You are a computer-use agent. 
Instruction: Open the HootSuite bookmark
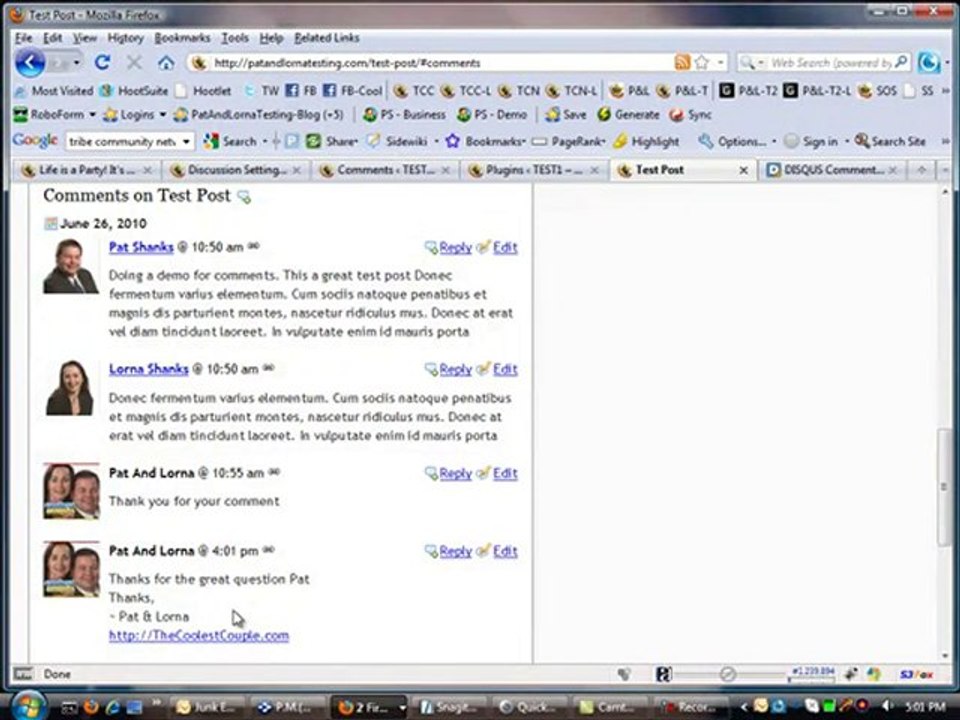click(134, 91)
